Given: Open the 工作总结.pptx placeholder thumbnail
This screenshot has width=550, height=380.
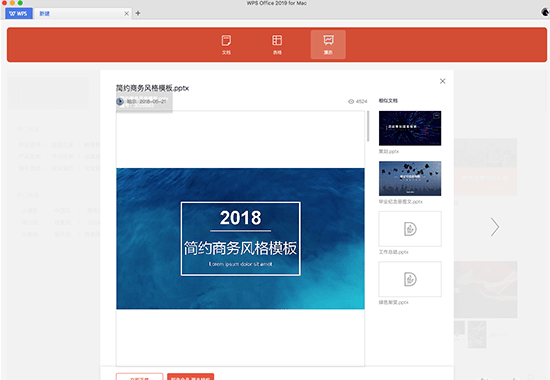Looking at the screenshot, I should point(410,229).
